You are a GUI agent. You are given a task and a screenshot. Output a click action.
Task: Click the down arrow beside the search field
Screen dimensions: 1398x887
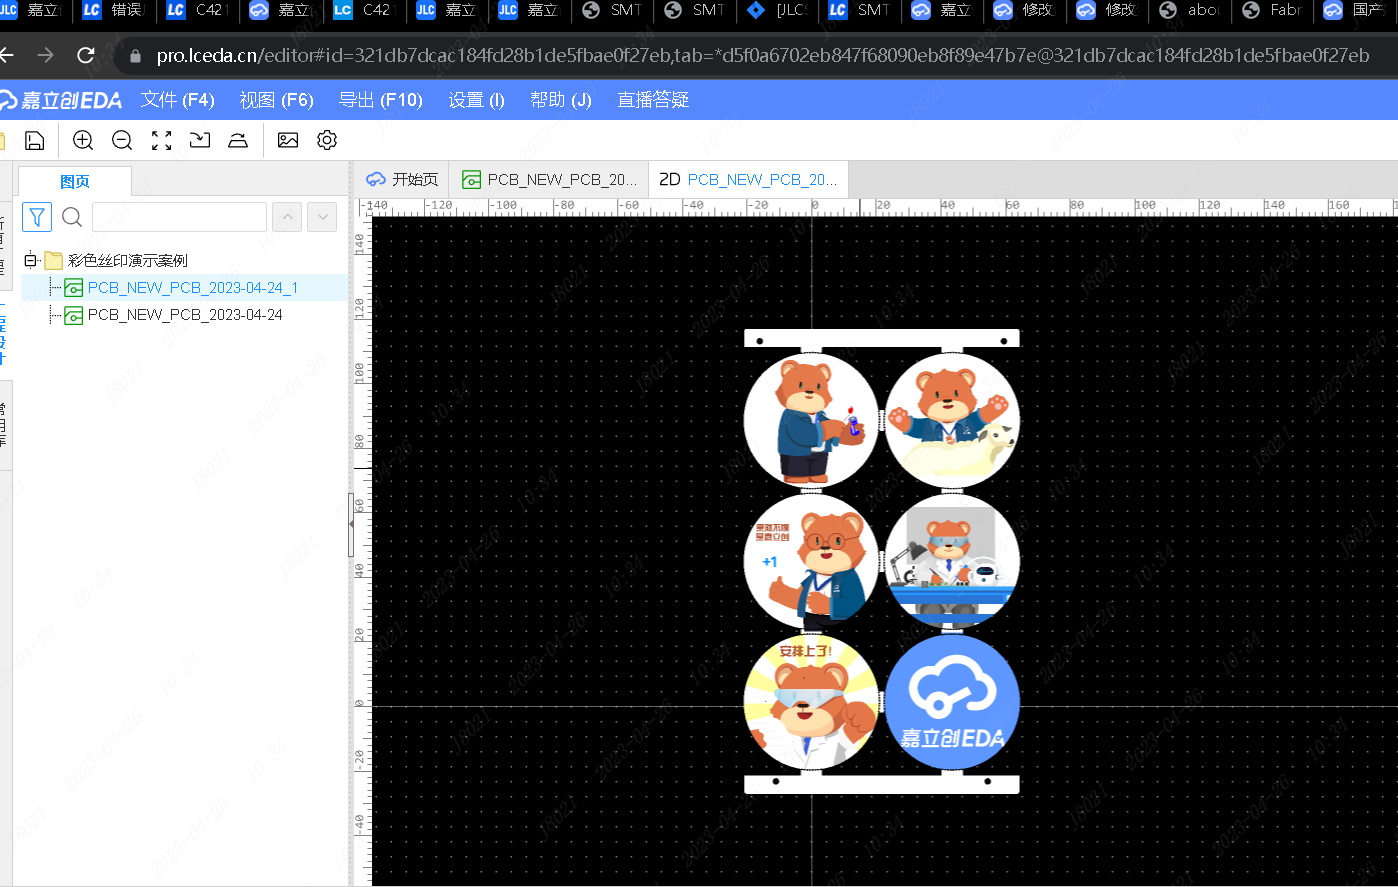pos(322,217)
